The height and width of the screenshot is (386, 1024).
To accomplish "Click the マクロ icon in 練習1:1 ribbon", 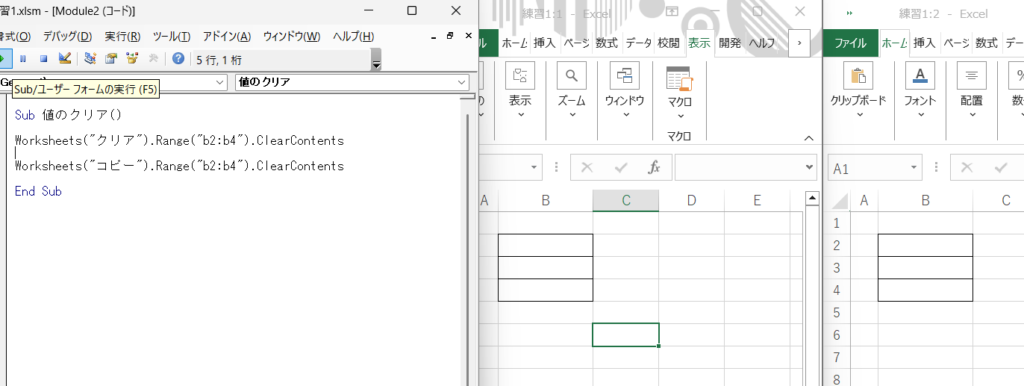I will (680, 79).
